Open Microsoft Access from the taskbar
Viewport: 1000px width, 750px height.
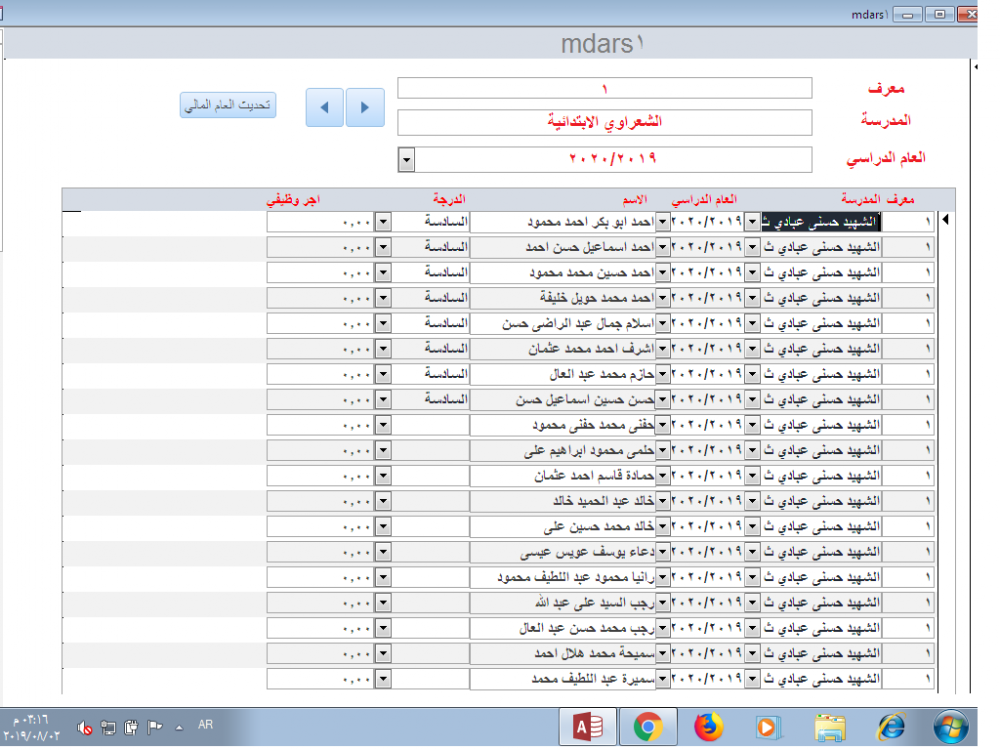(587, 727)
